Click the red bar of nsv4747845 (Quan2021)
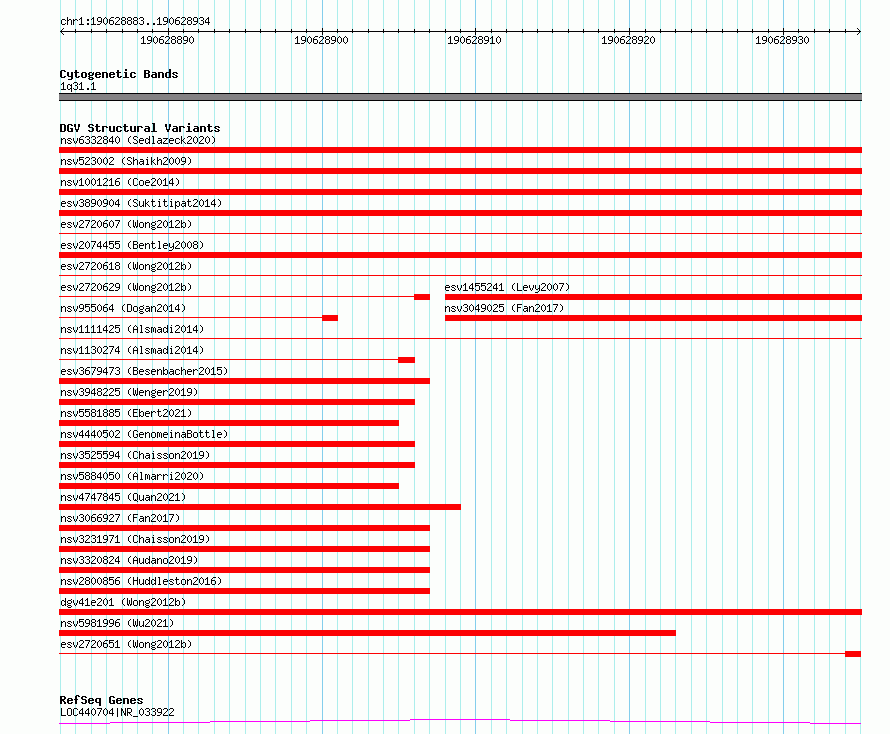This screenshot has height=734, width=890. click(260, 507)
